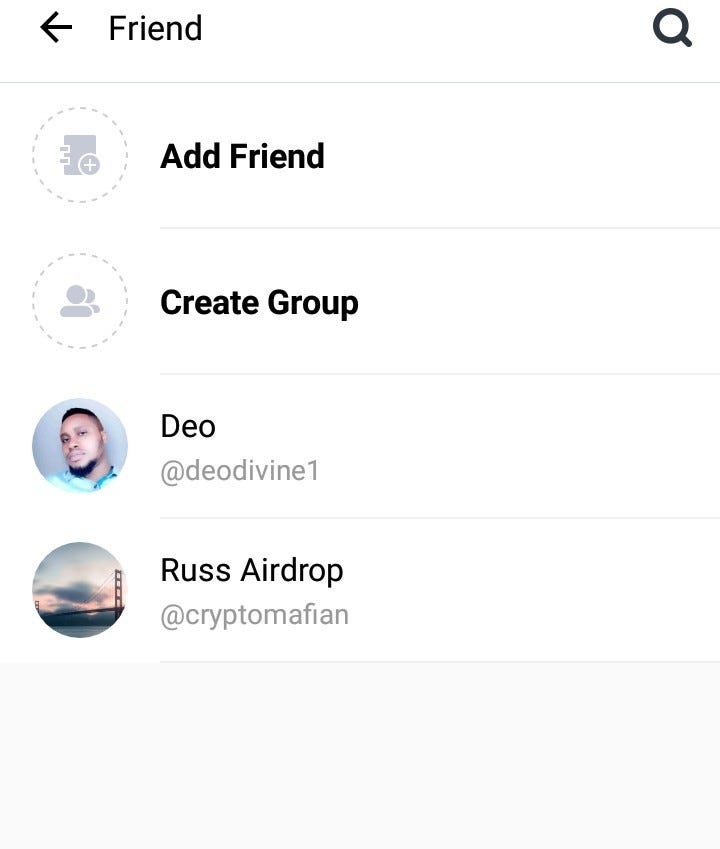Tap the dashed circle around Create Group icon

click(80, 301)
